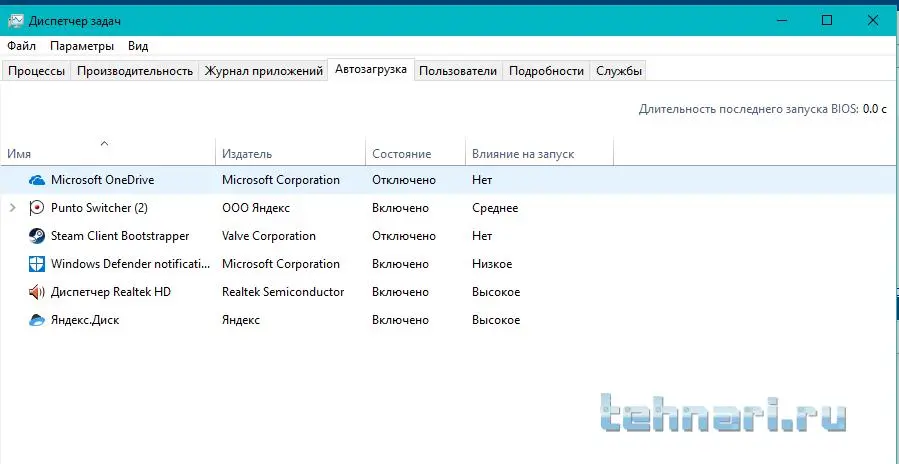Screen dimensions: 899x464
Task: Click Нет impact for Steam Client
Action: click(482, 236)
